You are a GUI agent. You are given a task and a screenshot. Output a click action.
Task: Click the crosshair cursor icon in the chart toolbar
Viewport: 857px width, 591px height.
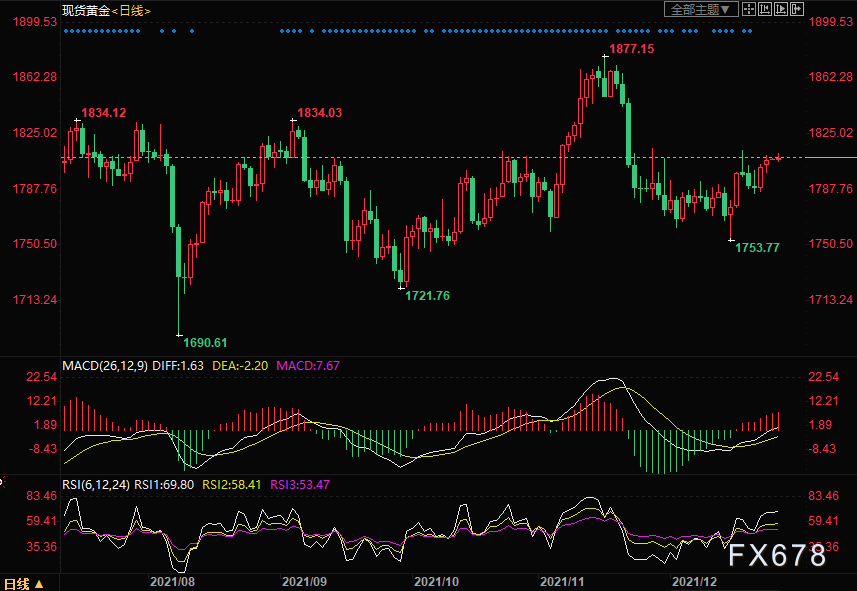click(748, 9)
